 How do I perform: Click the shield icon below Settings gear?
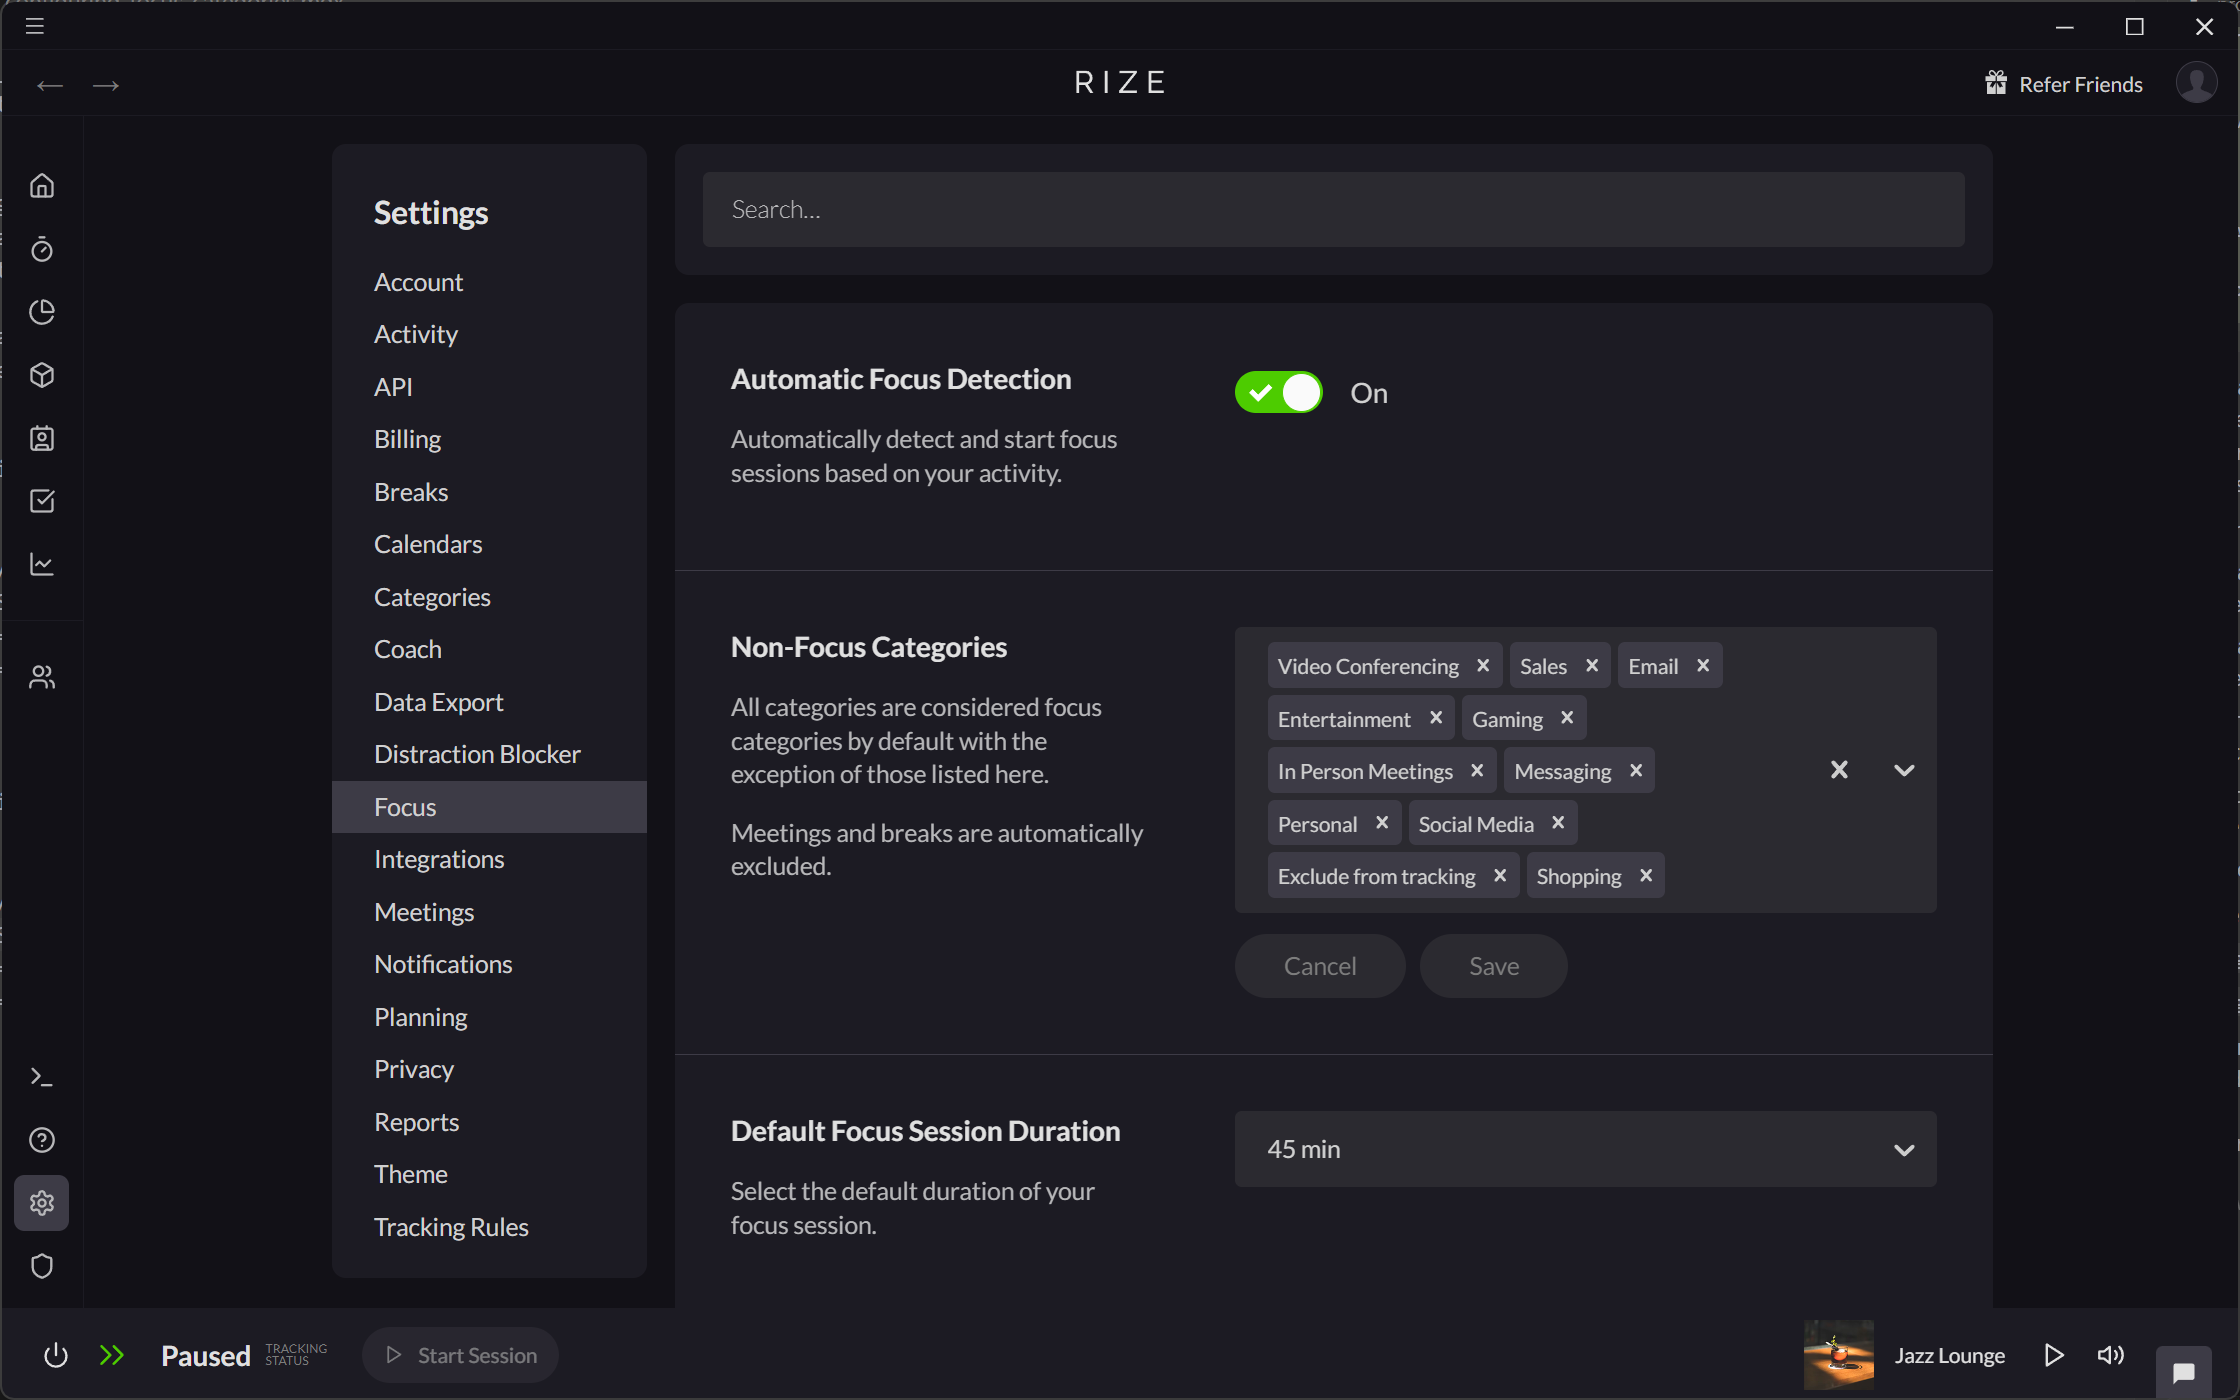[42, 1266]
